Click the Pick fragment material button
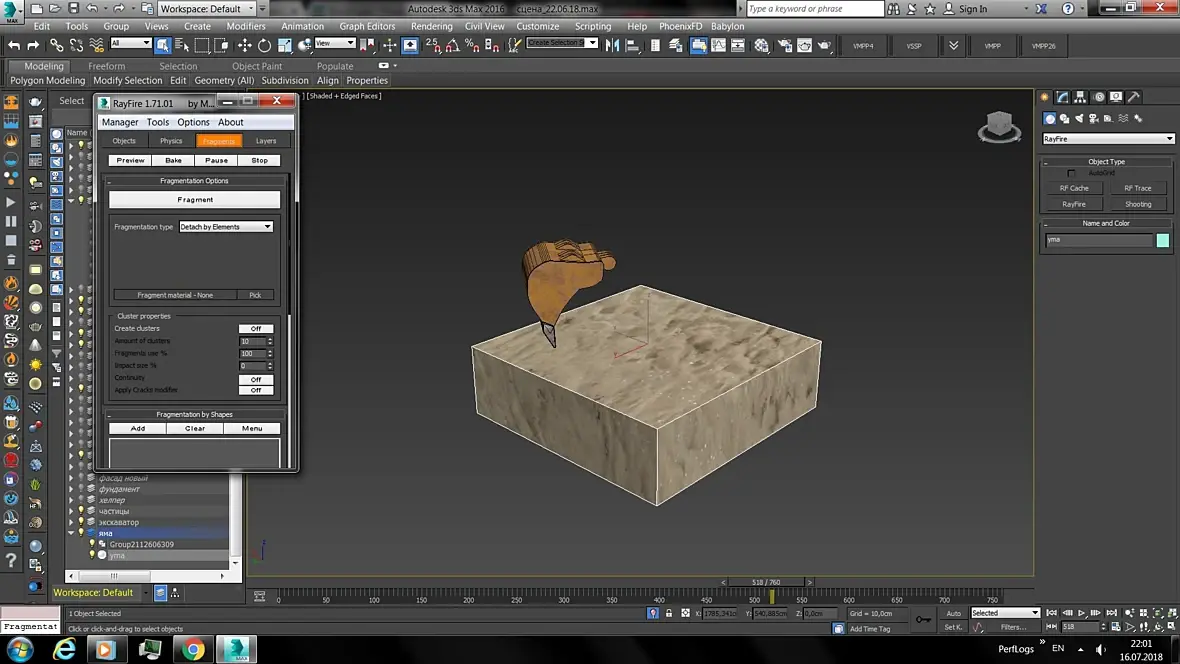The image size is (1180, 664). coord(255,295)
